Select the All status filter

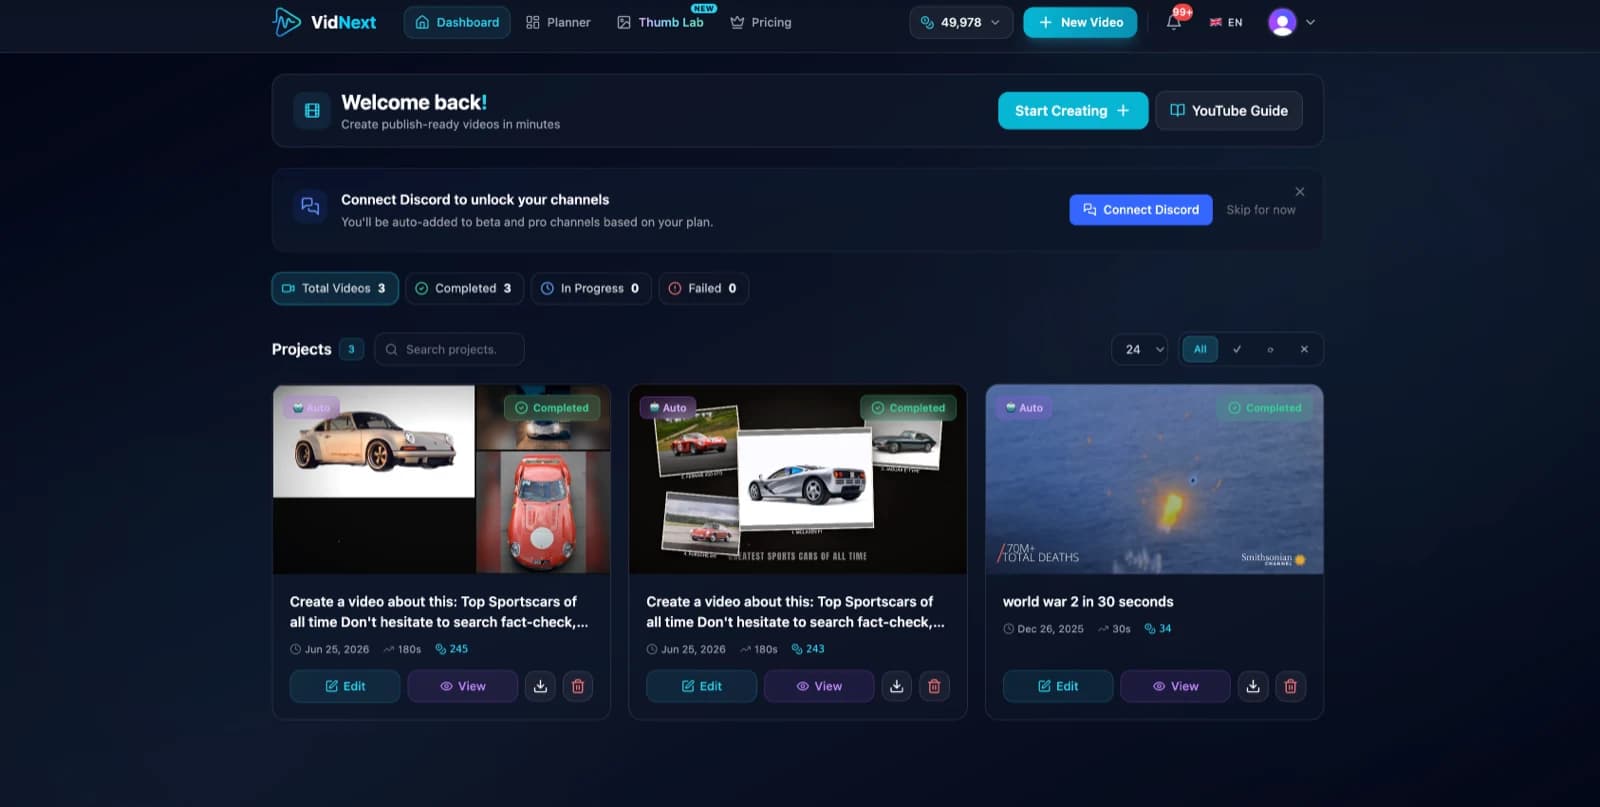1200,349
